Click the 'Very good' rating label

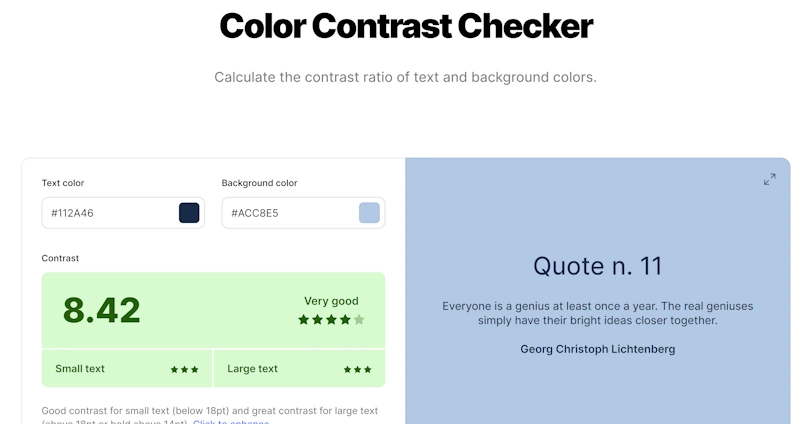pyautogui.click(x=331, y=301)
